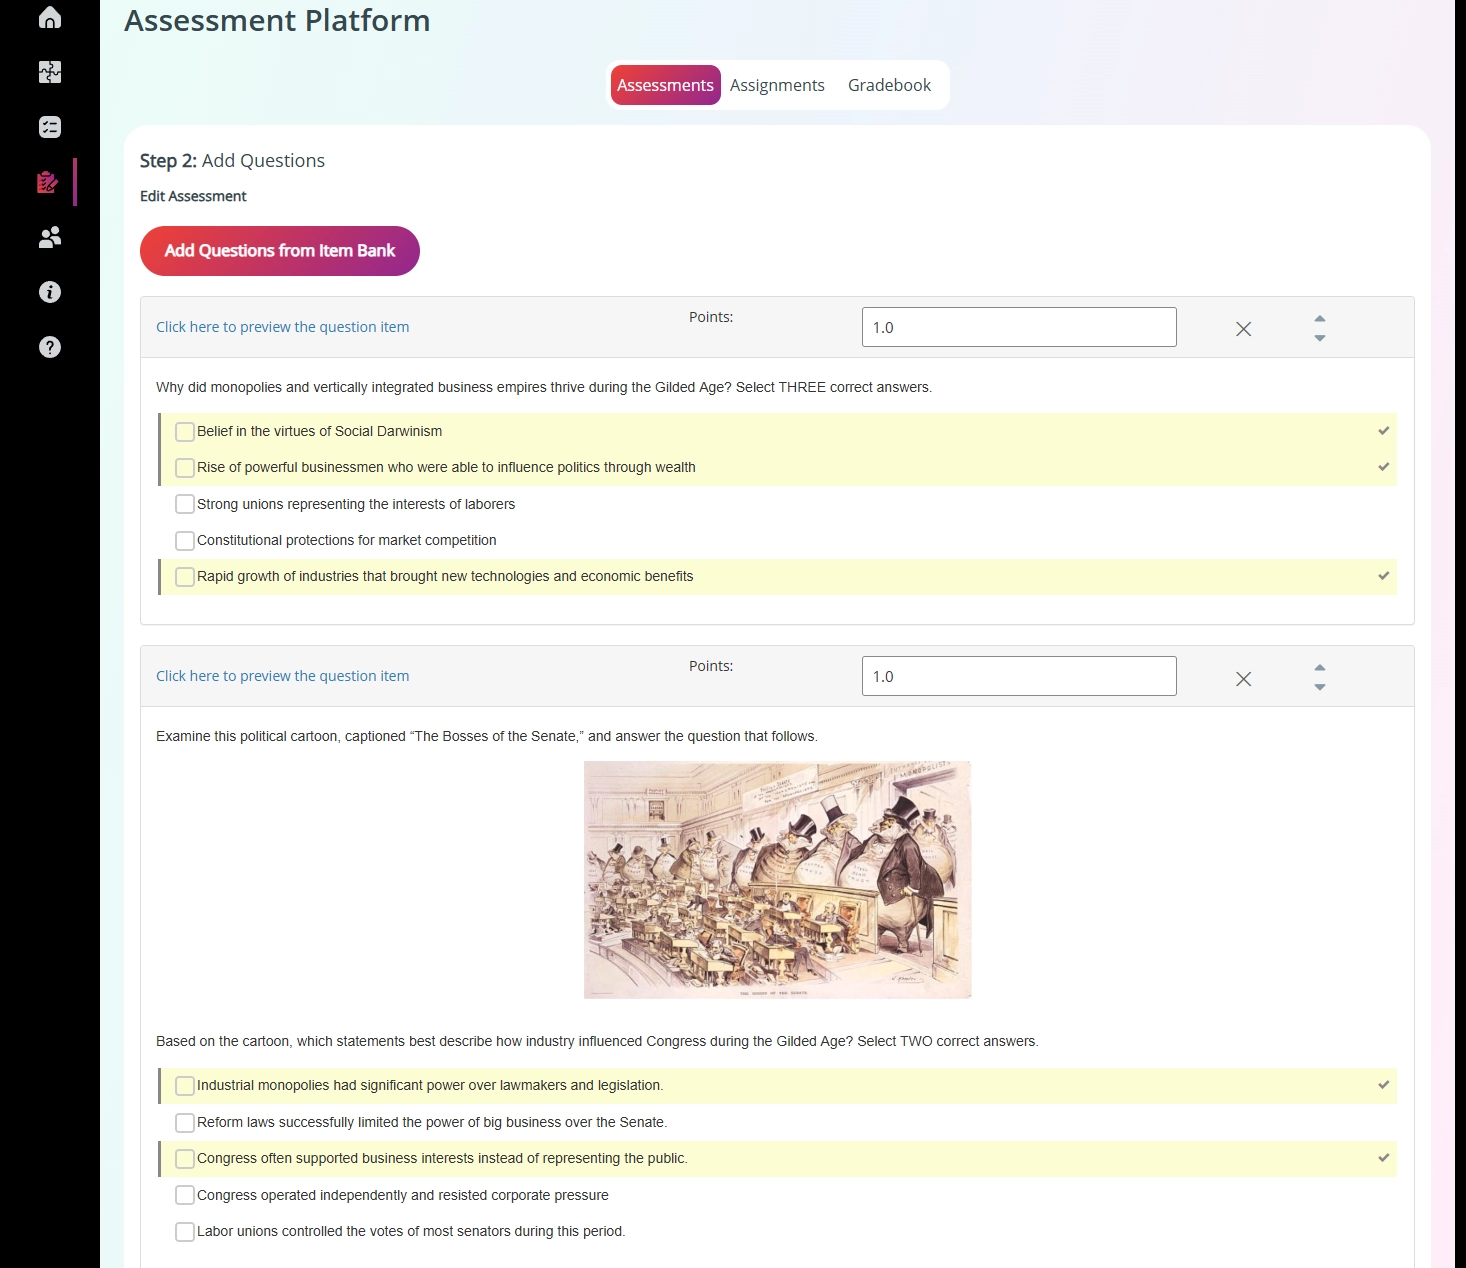Check 'Rapid growth of industries' option
The height and width of the screenshot is (1268, 1466).
click(x=185, y=577)
